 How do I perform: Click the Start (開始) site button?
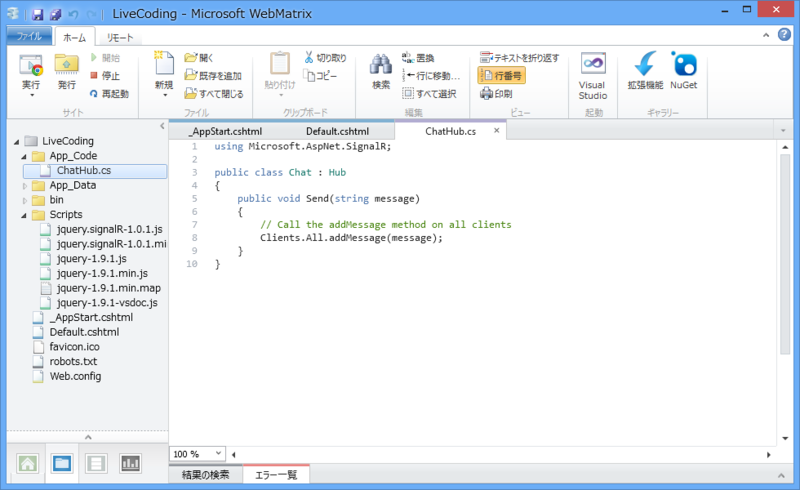105,58
